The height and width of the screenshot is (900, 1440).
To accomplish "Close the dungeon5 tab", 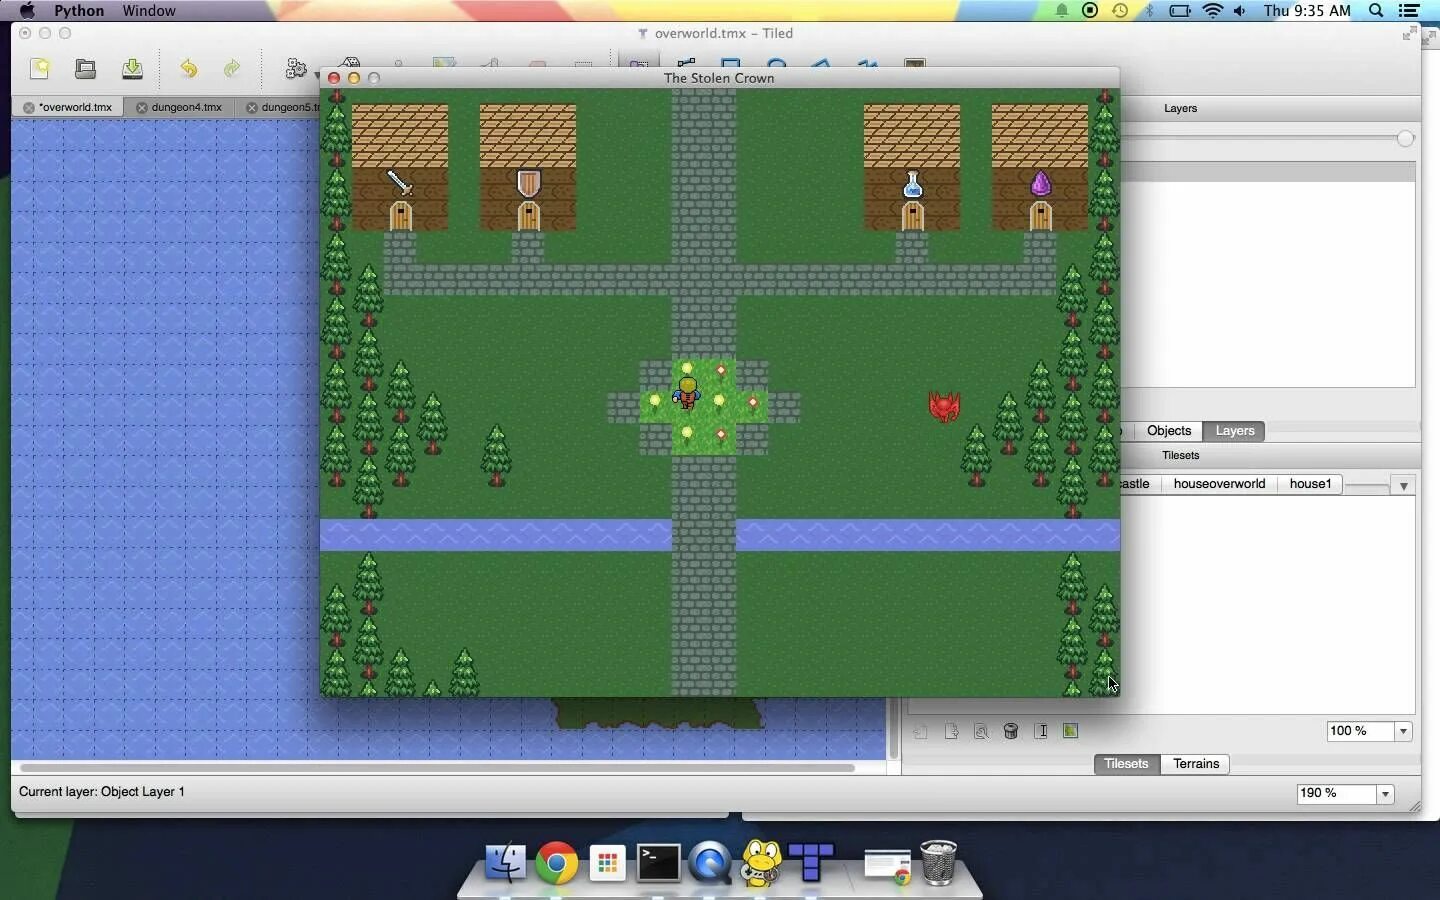I will [x=252, y=108].
